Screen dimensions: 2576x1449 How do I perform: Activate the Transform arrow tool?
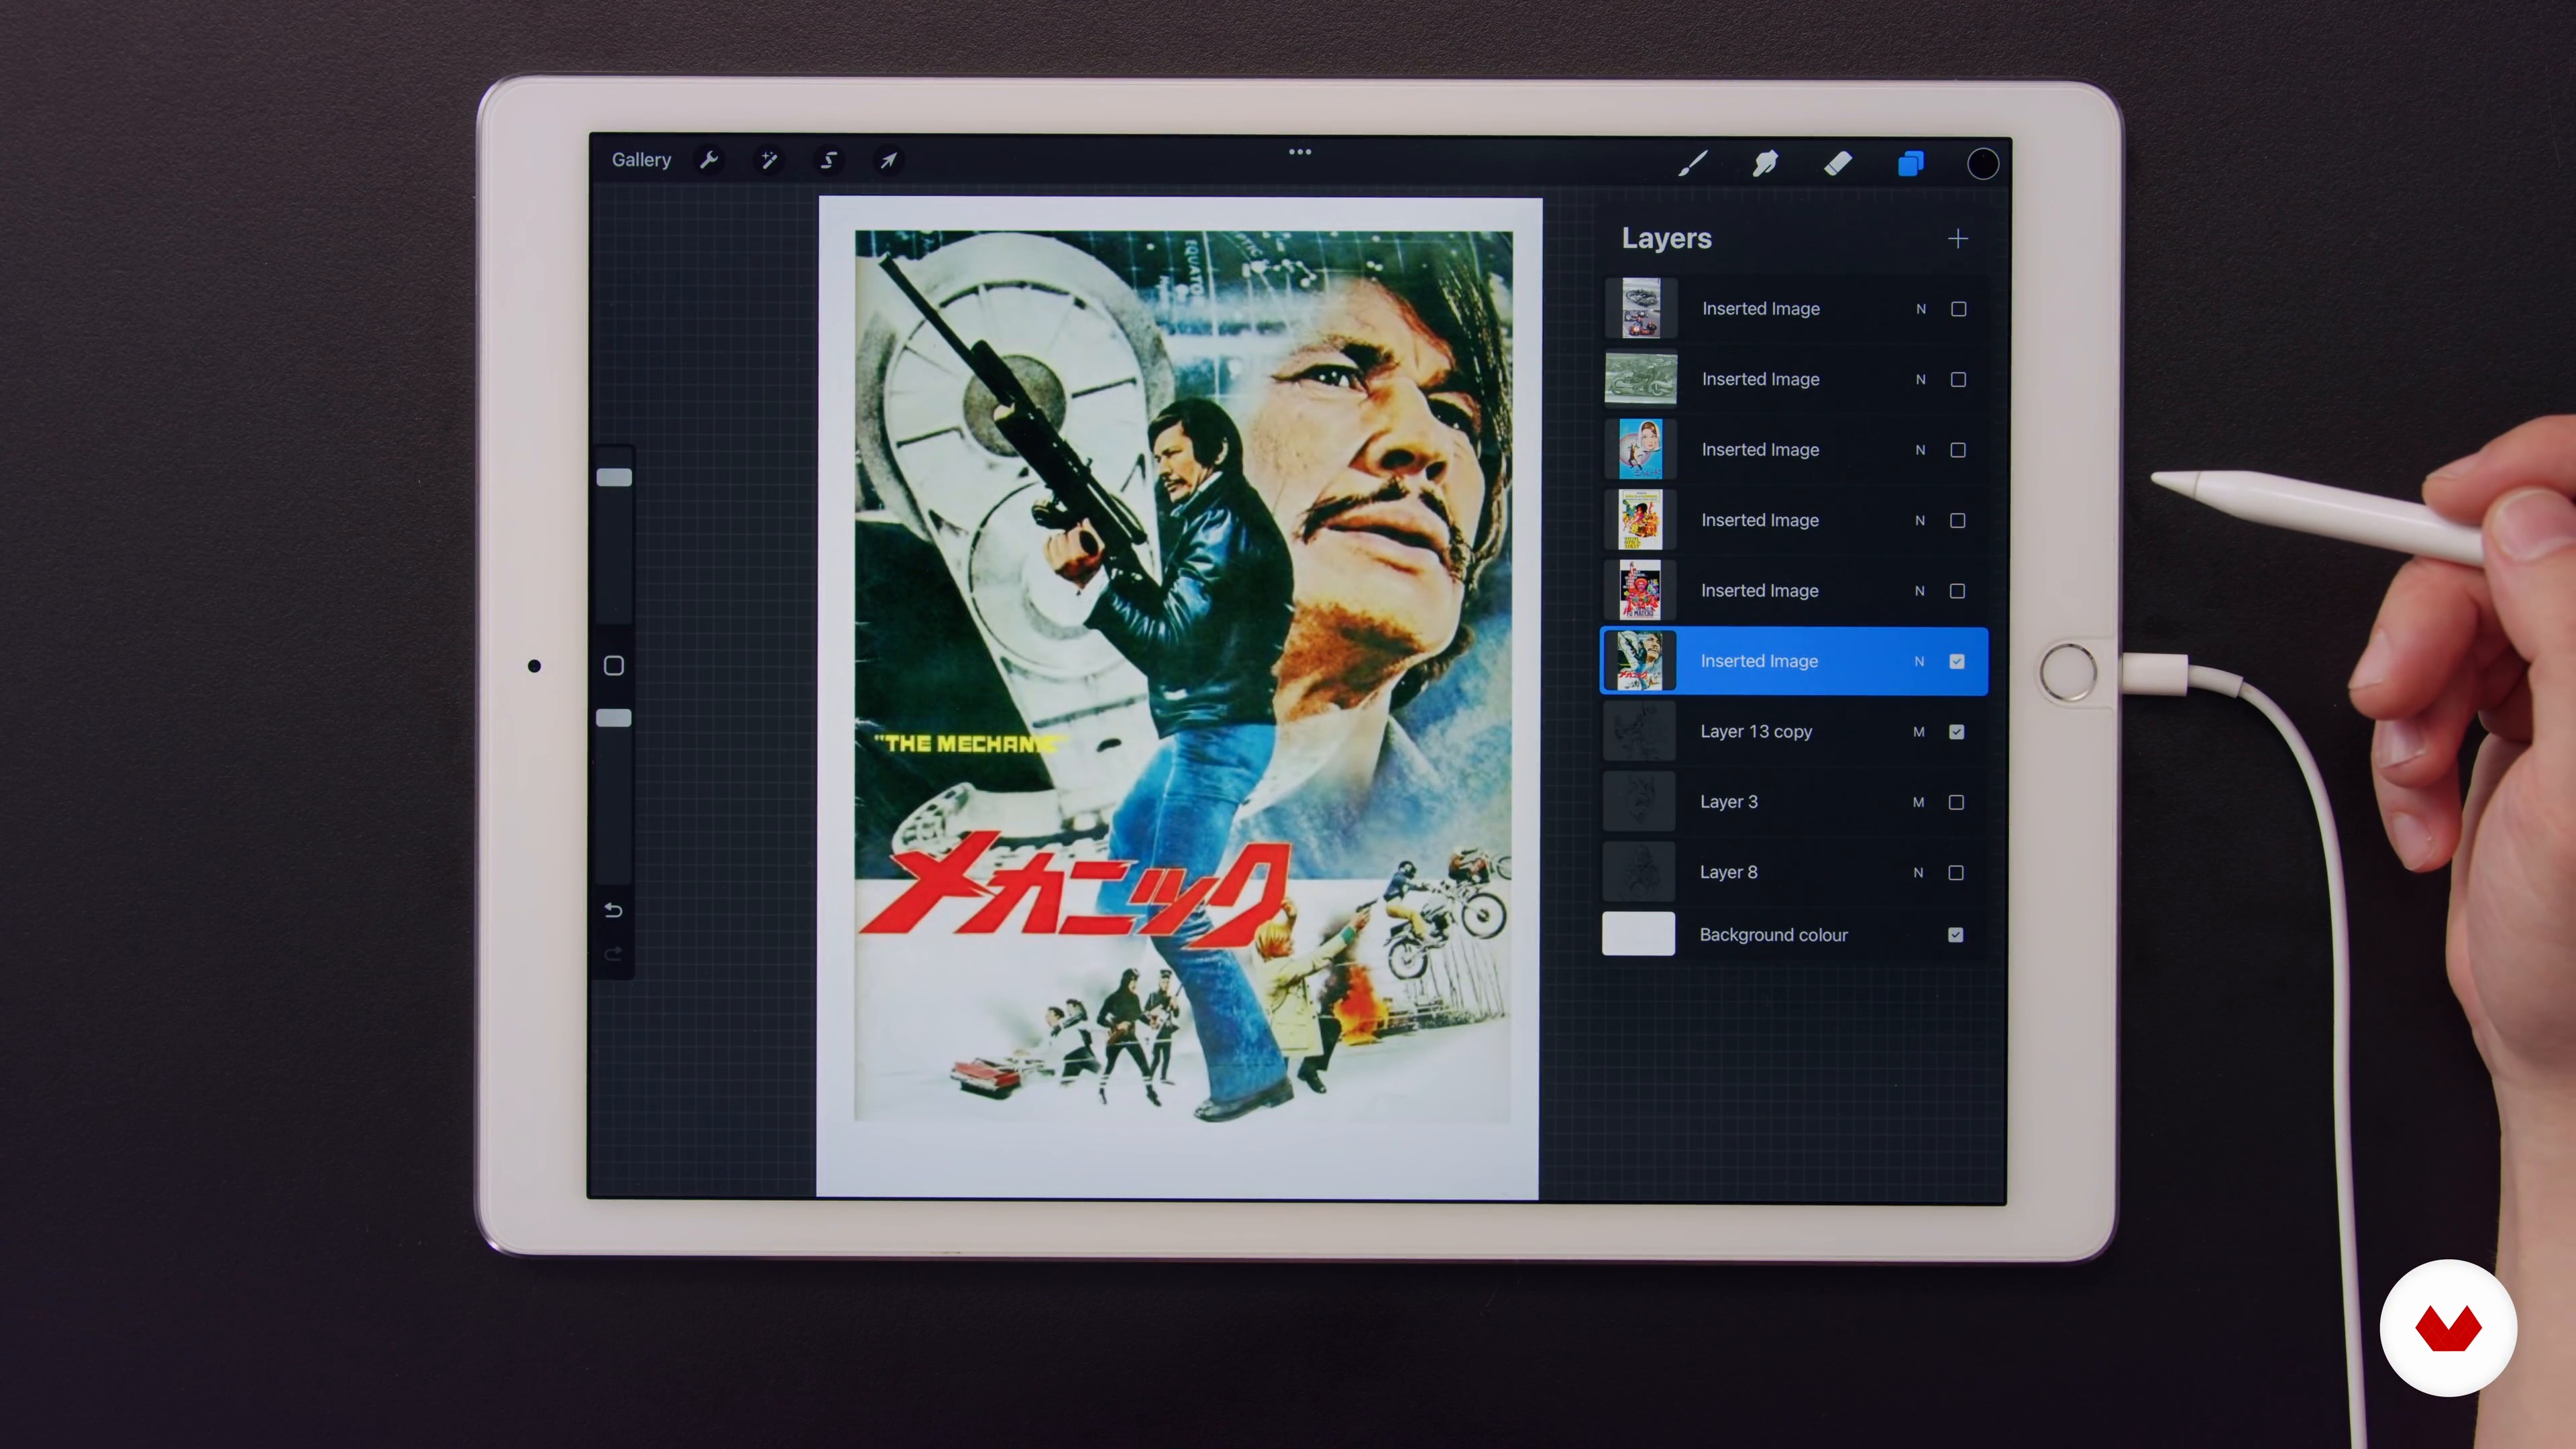pos(888,160)
